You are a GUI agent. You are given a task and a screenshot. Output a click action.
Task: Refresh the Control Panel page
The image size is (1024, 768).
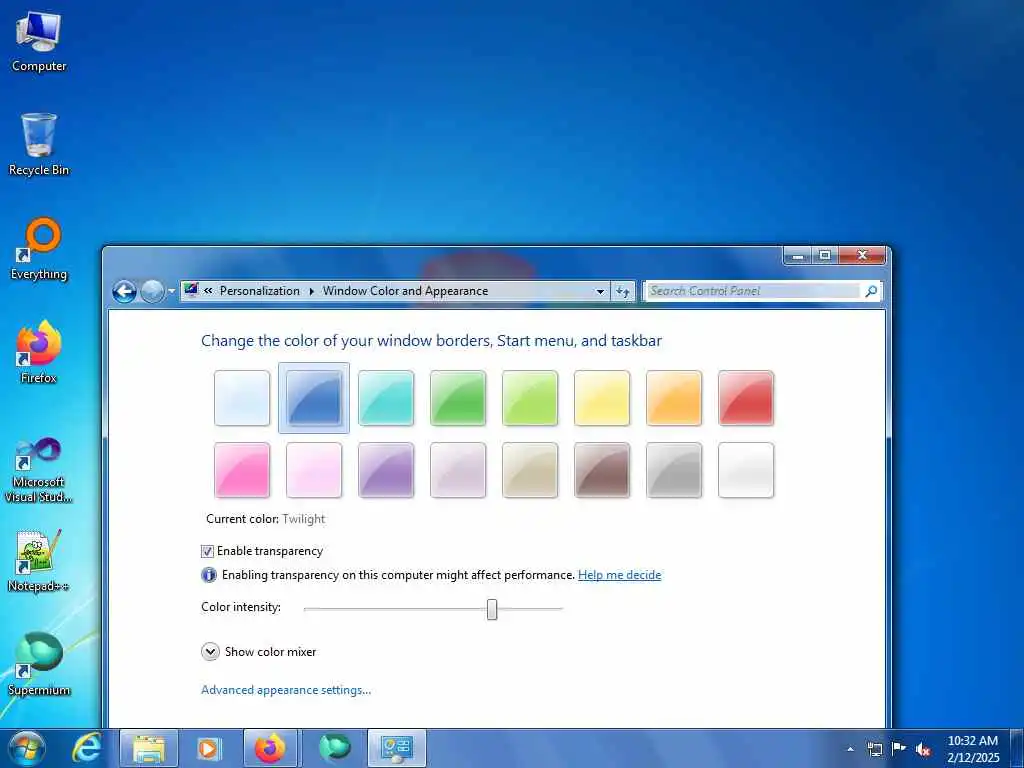click(623, 291)
